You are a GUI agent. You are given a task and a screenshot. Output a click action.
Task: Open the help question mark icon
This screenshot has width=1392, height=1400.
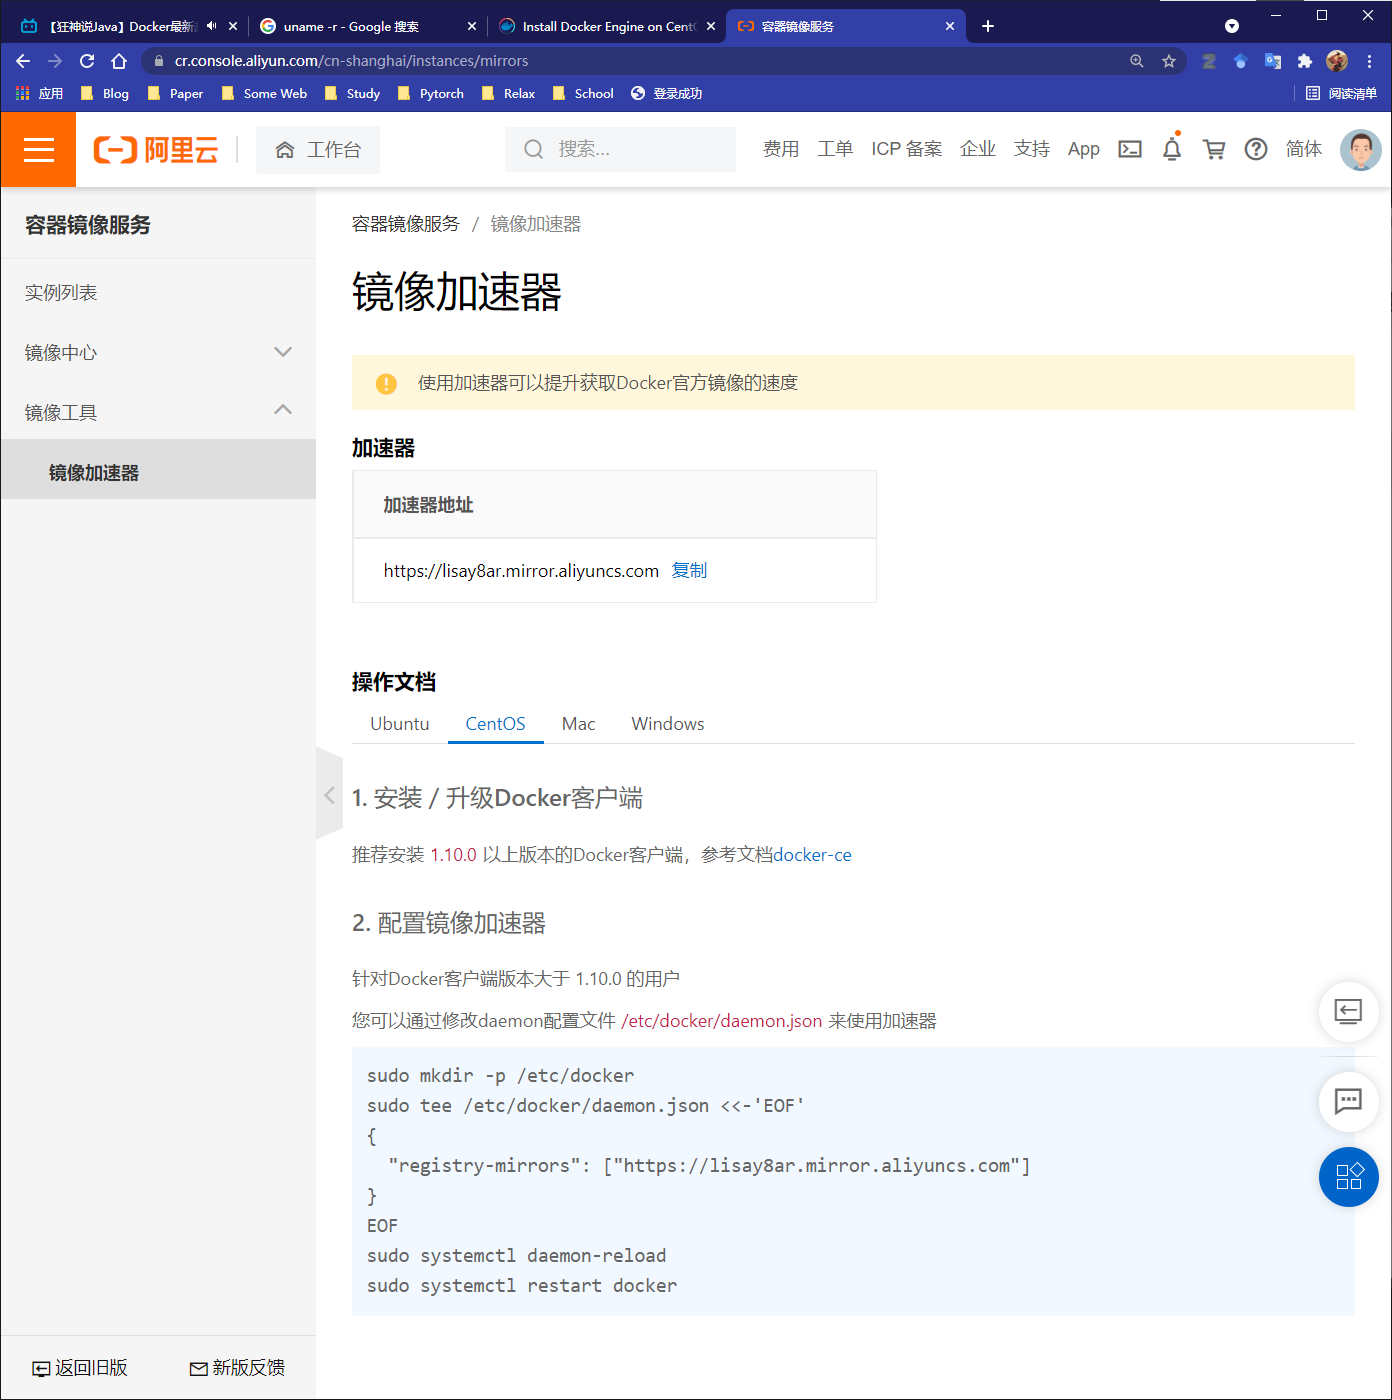[x=1256, y=148]
